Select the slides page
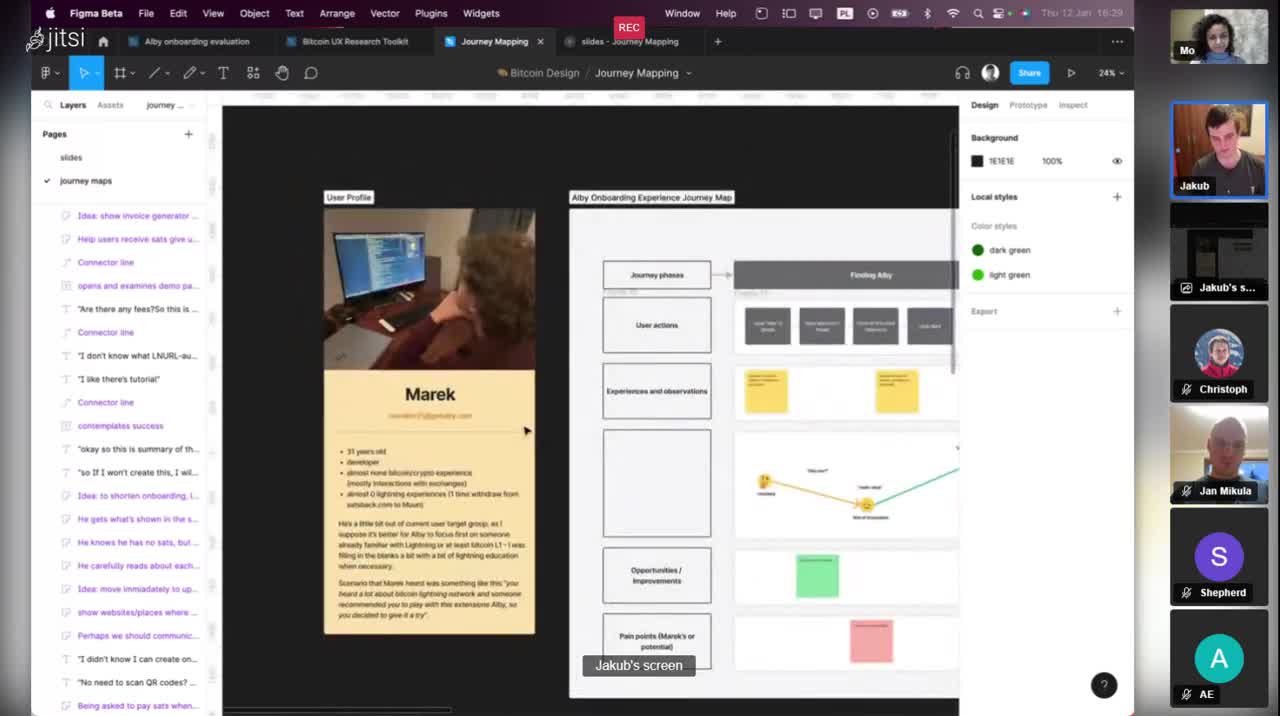 click(71, 157)
